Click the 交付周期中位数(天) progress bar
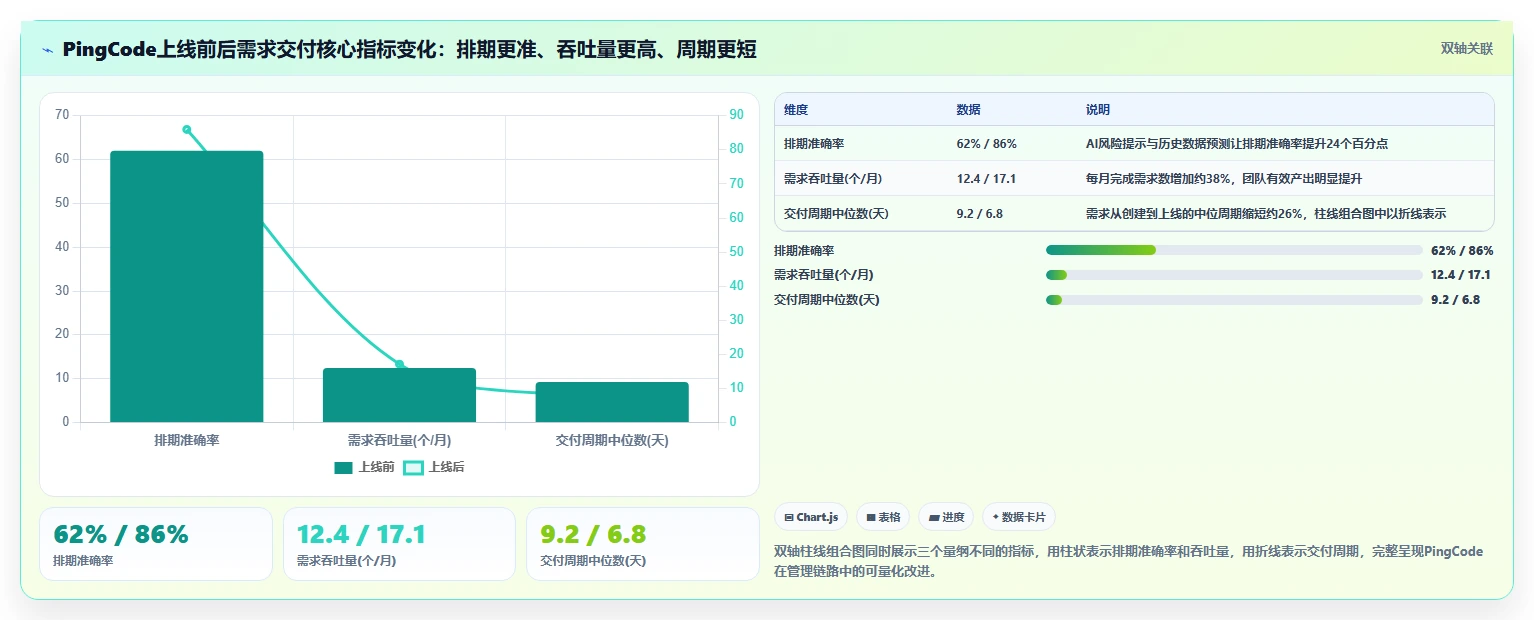The image size is (1534, 620). [x=1234, y=300]
